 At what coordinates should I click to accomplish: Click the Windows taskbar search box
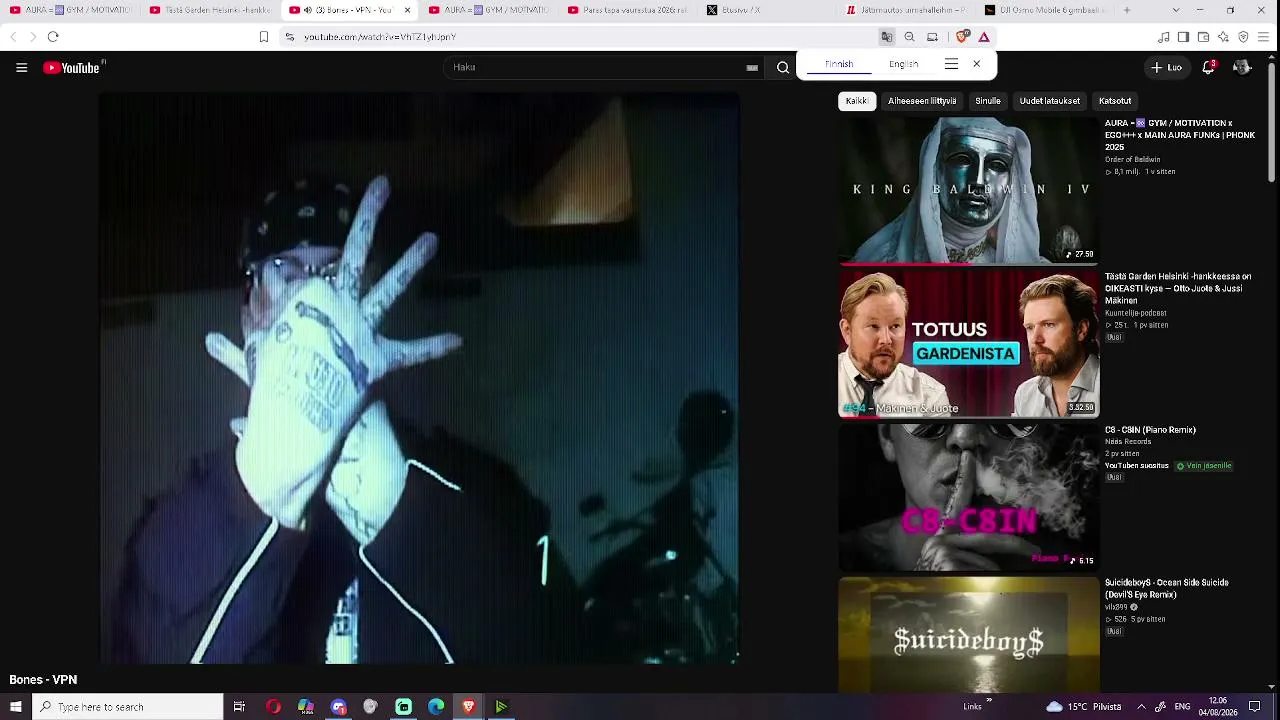pos(127,707)
